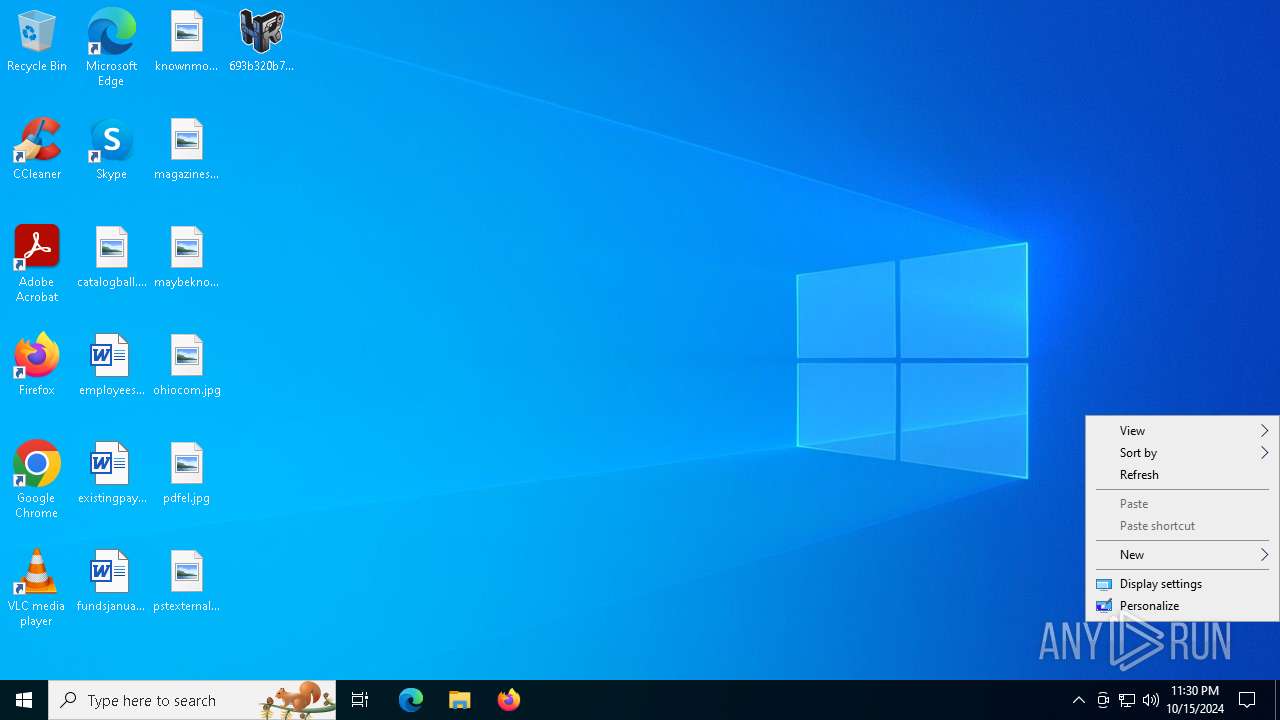1280x720 pixels.
Task: Open Display settings from context menu
Action: 1182,584
